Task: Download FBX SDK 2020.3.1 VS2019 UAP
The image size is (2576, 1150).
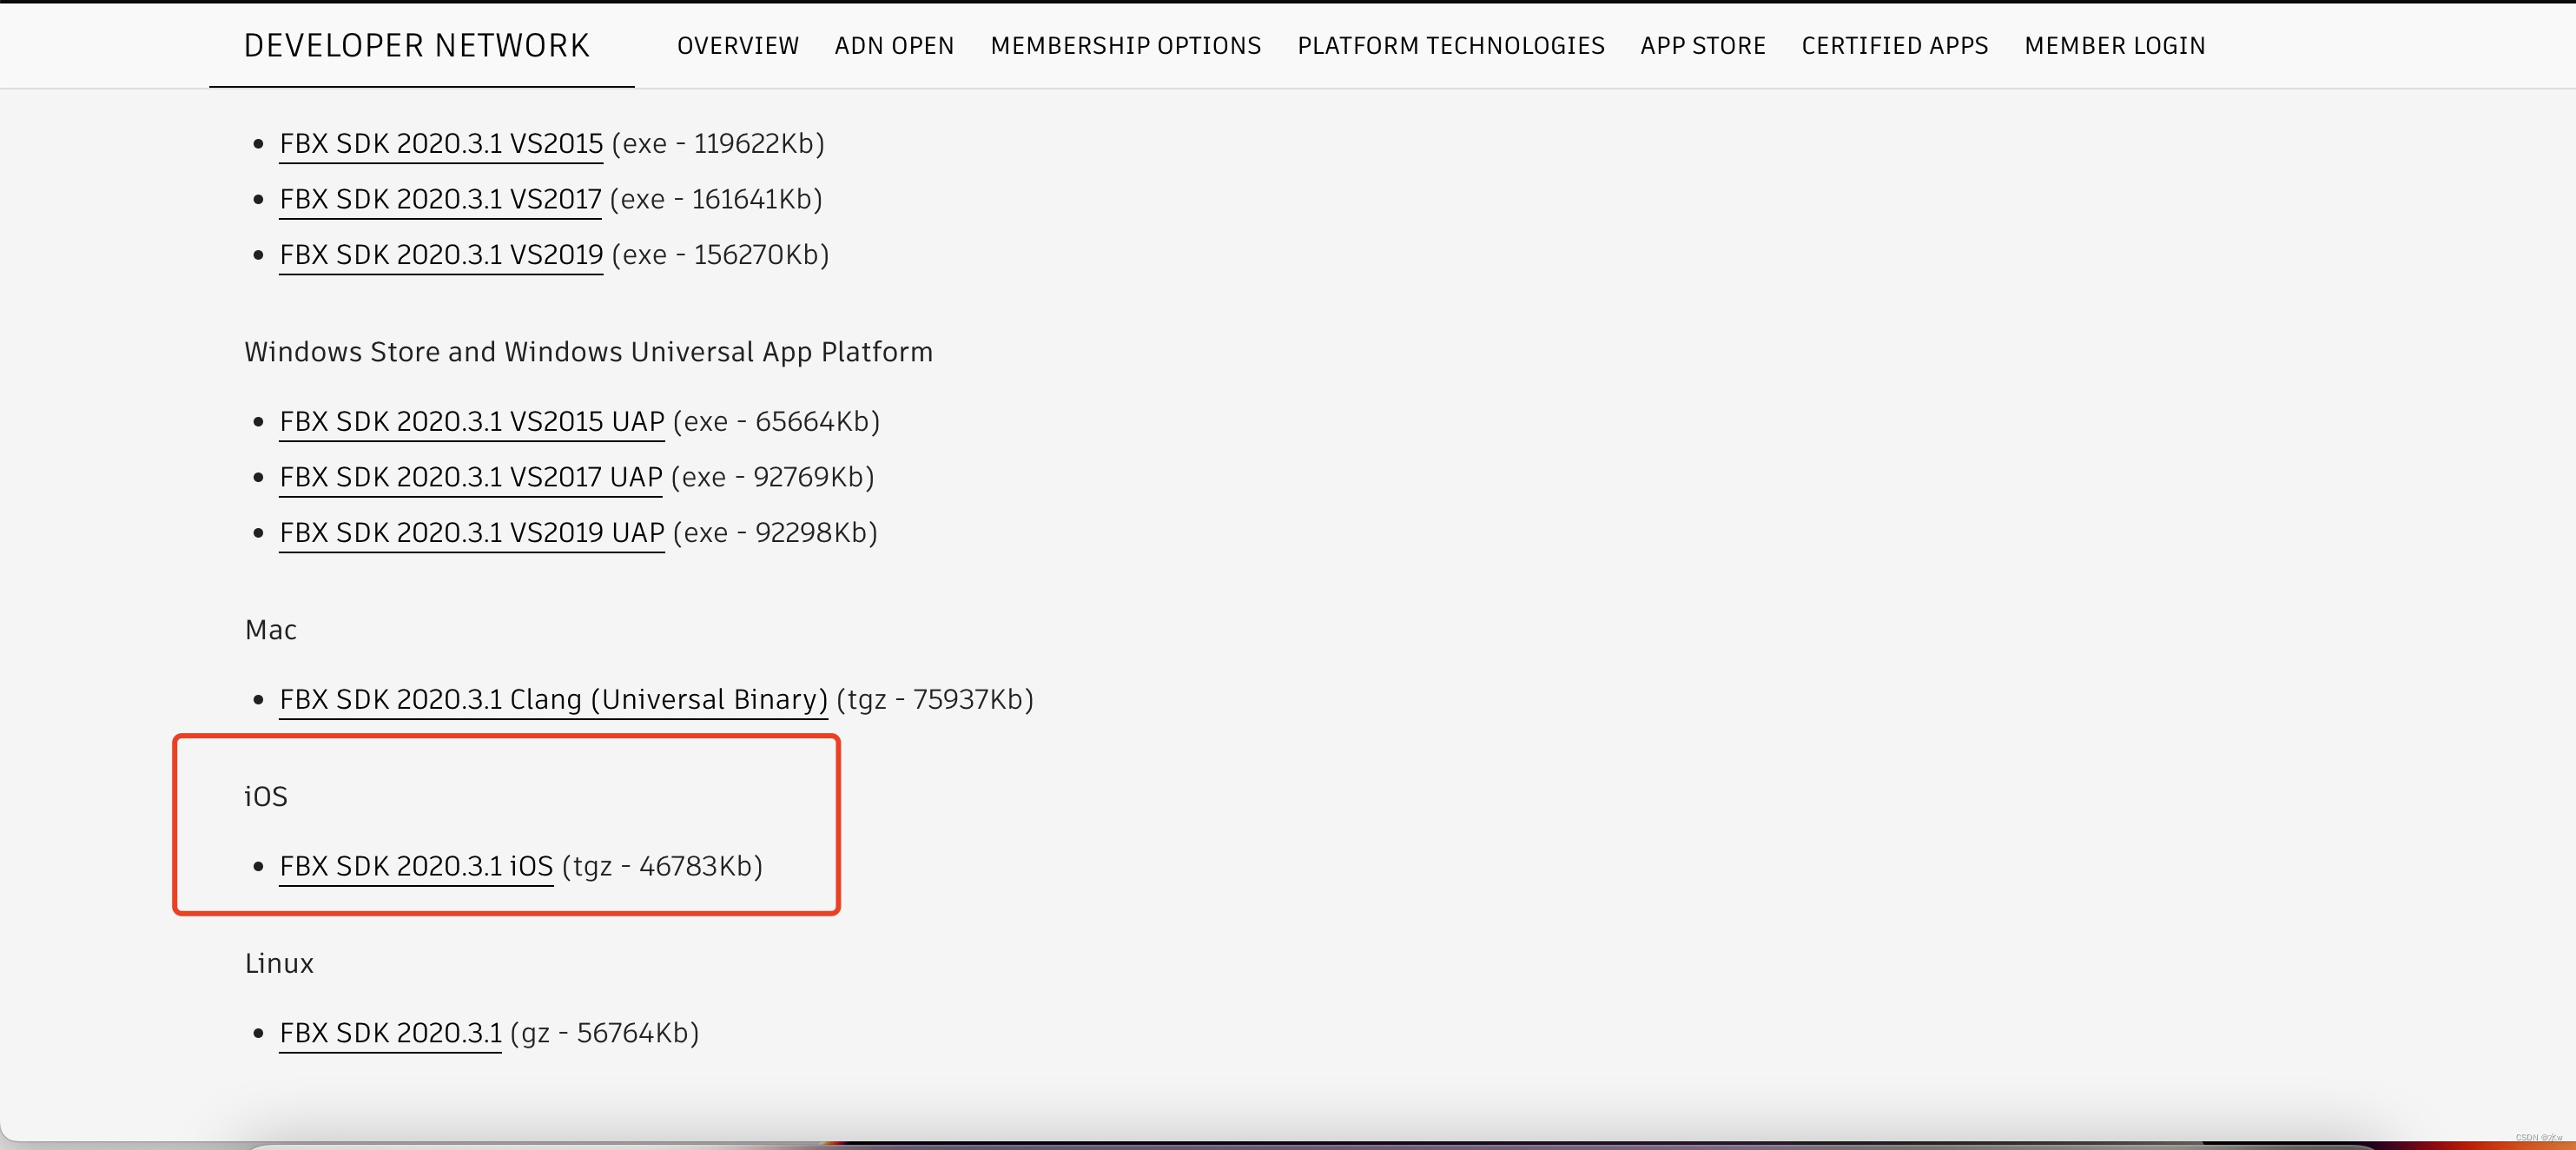Action: tap(471, 533)
